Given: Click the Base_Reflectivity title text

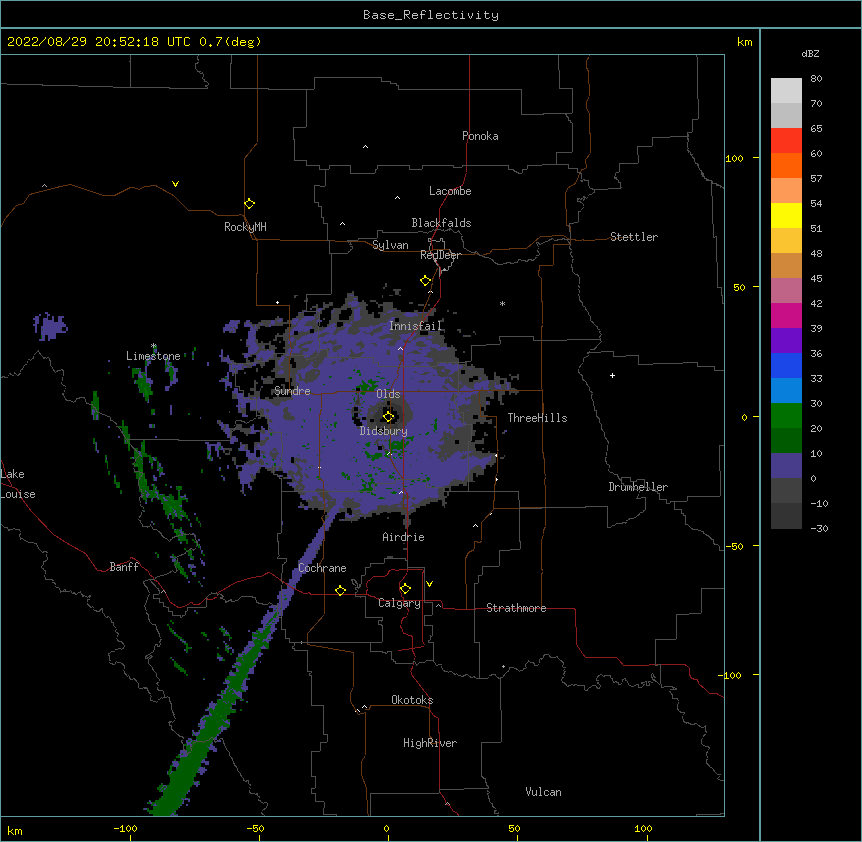Looking at the screenshot, I should pyautogui.click(x=431, y=15).
